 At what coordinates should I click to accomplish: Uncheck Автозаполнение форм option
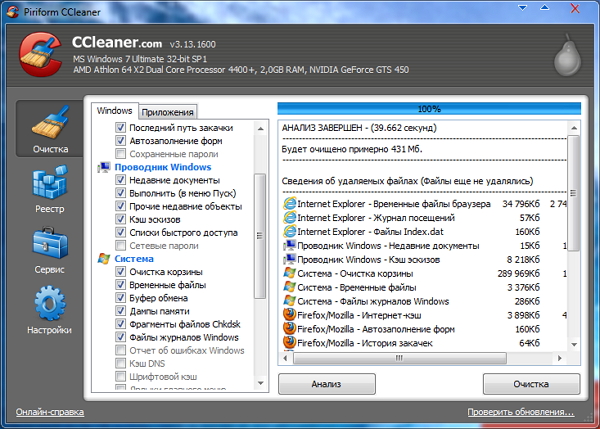pyautogui.click(x=121, y=140)
